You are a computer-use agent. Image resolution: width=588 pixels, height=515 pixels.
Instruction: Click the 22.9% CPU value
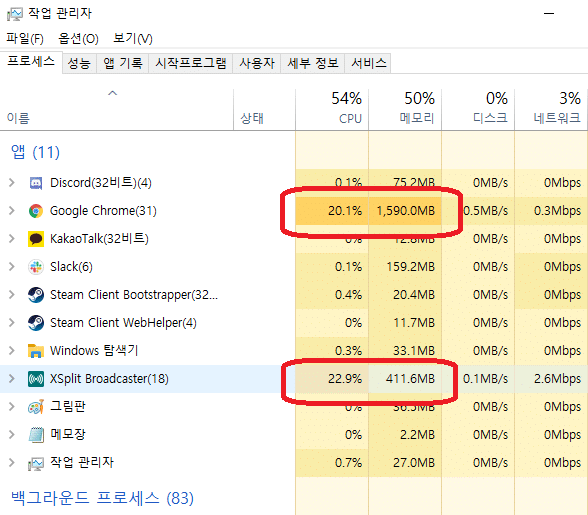coord(345,379)
